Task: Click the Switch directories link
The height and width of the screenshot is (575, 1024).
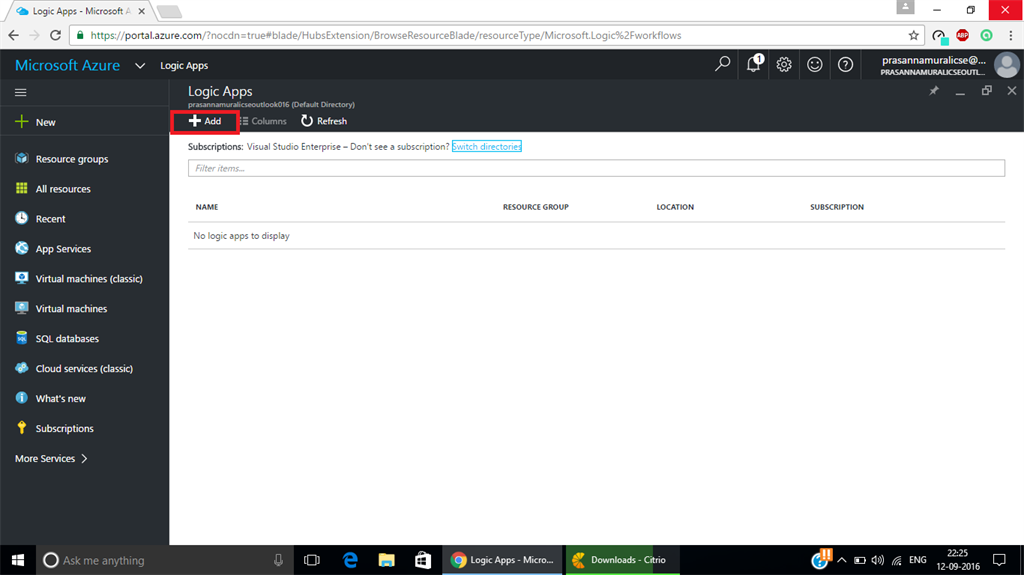Action: click(487, 146)
